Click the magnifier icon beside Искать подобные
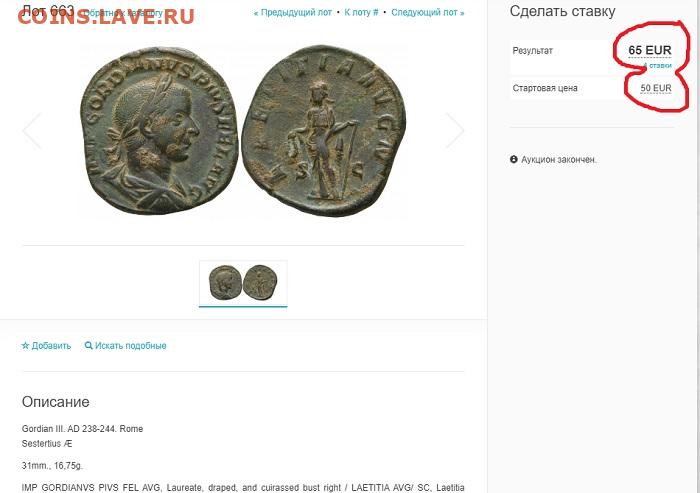 coord(88,346)
